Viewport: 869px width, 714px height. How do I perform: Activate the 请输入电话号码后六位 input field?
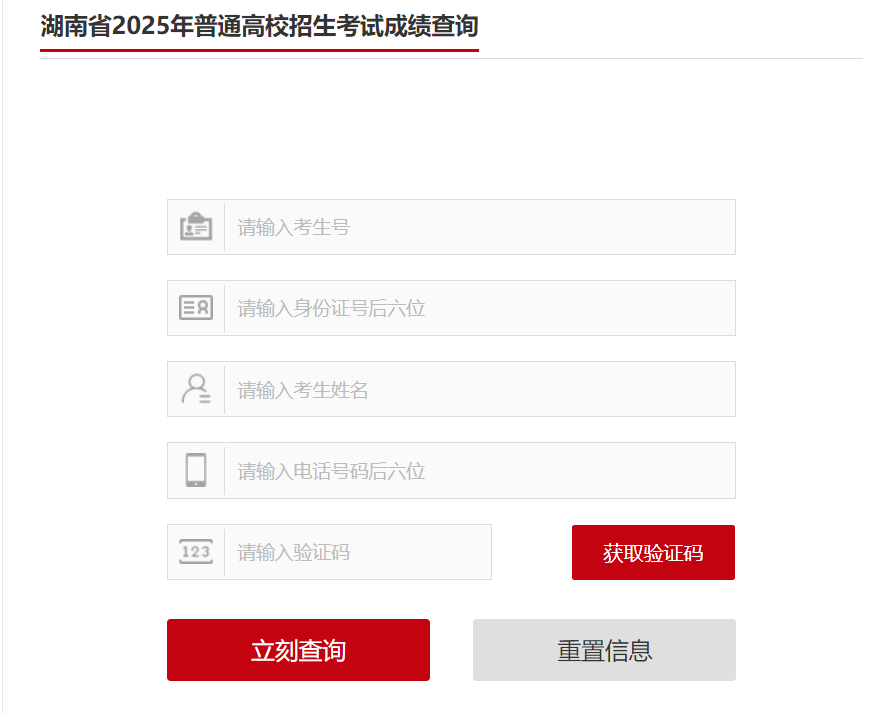[x=480, y=471]
